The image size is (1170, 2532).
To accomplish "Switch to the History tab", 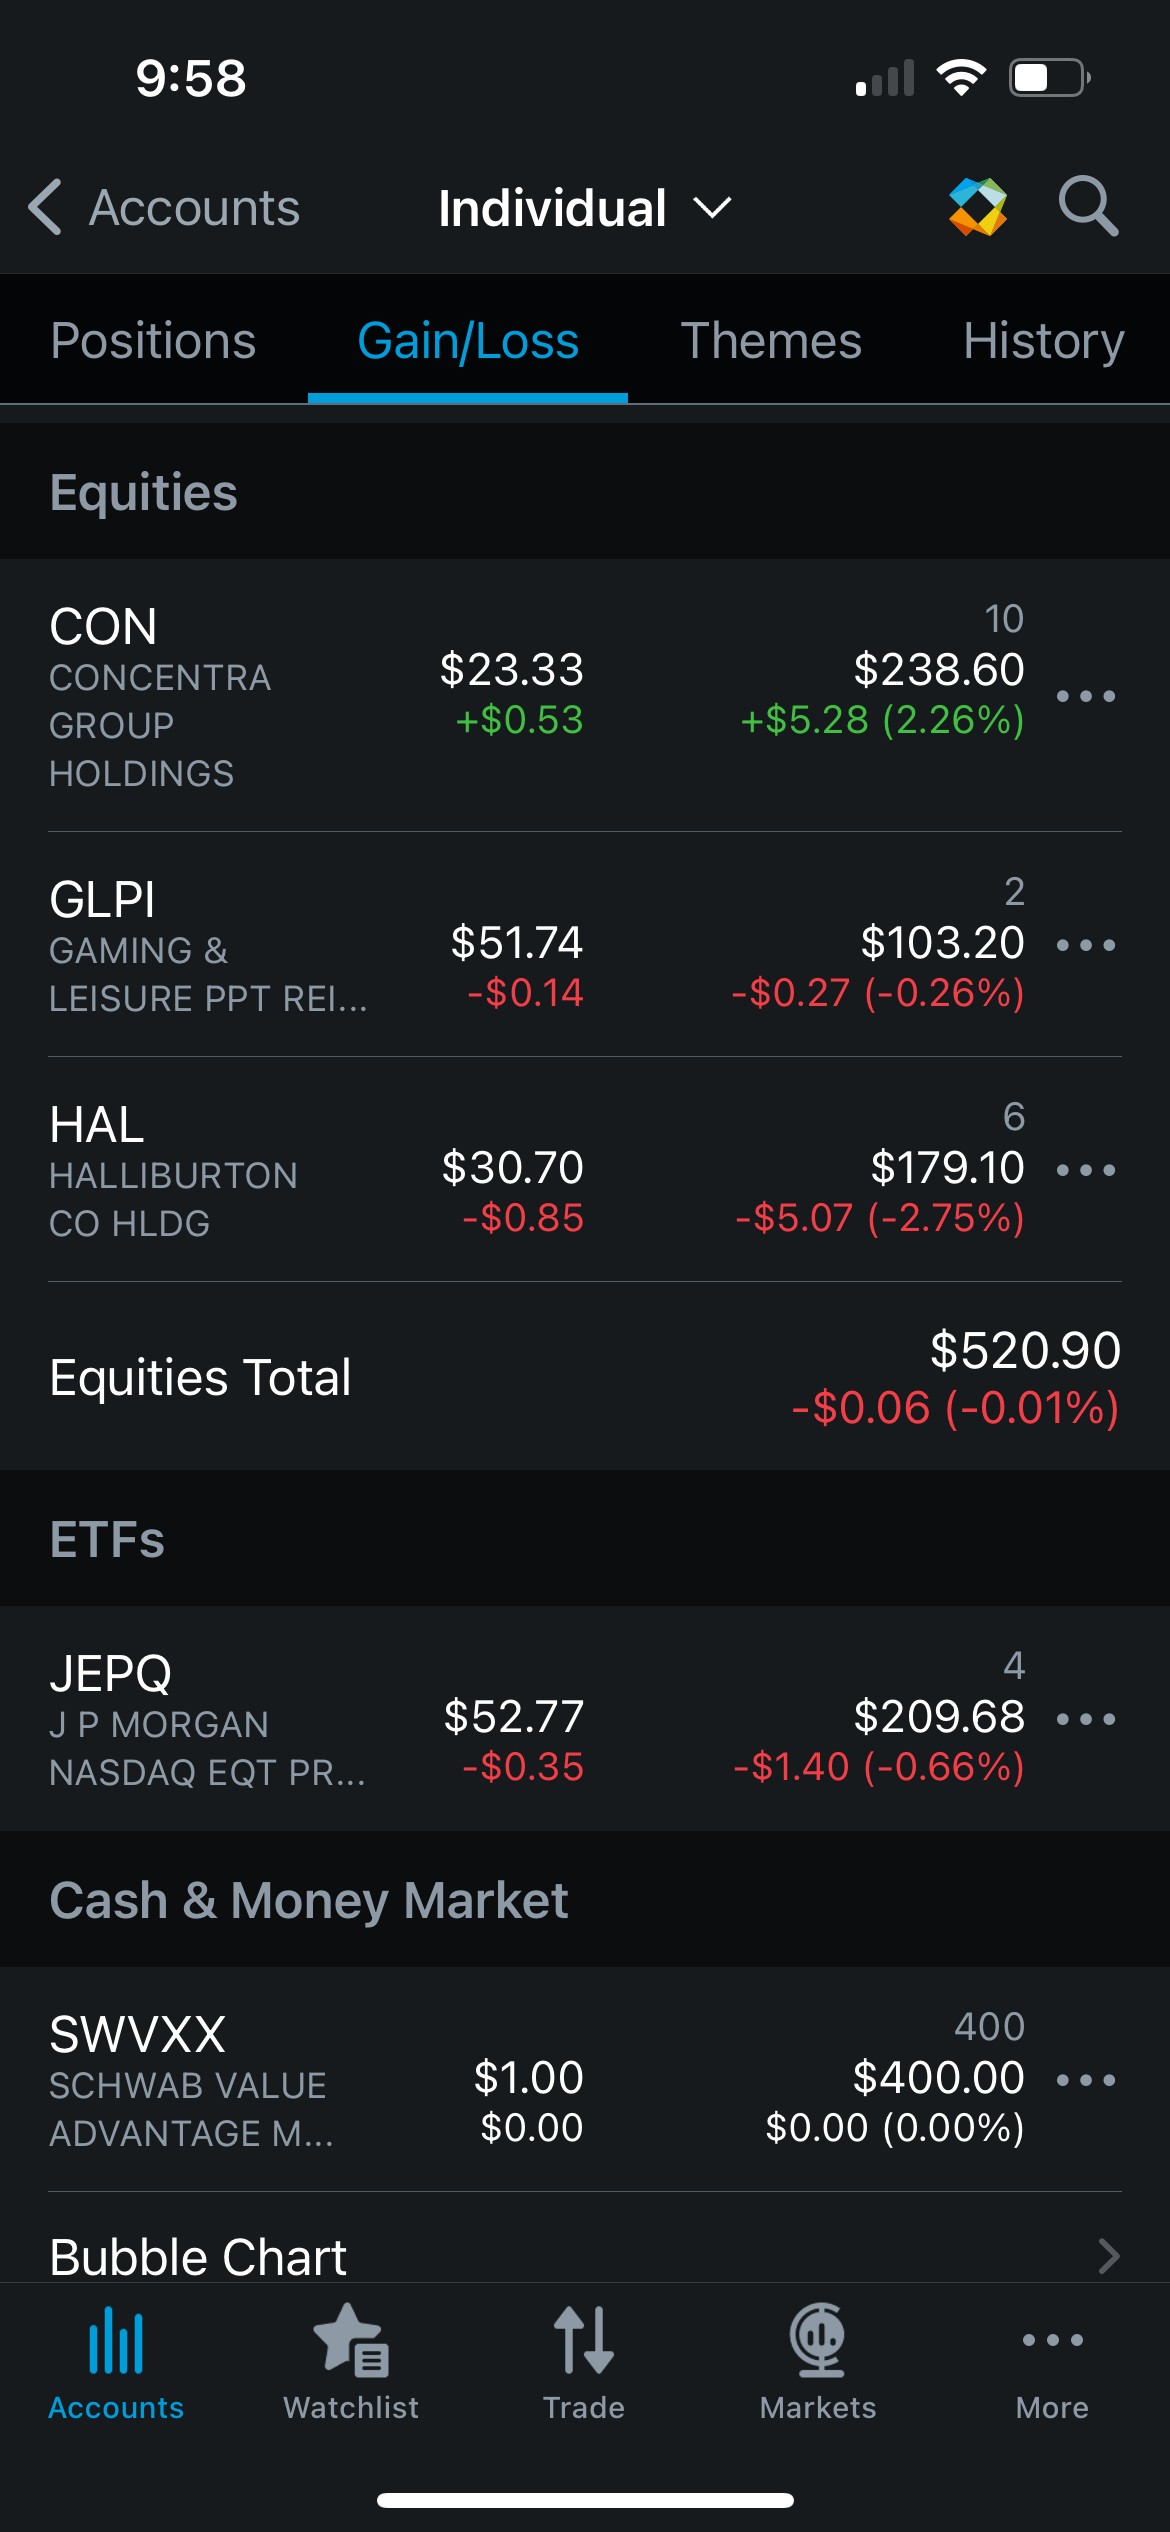I will [x=1043, y=341].
